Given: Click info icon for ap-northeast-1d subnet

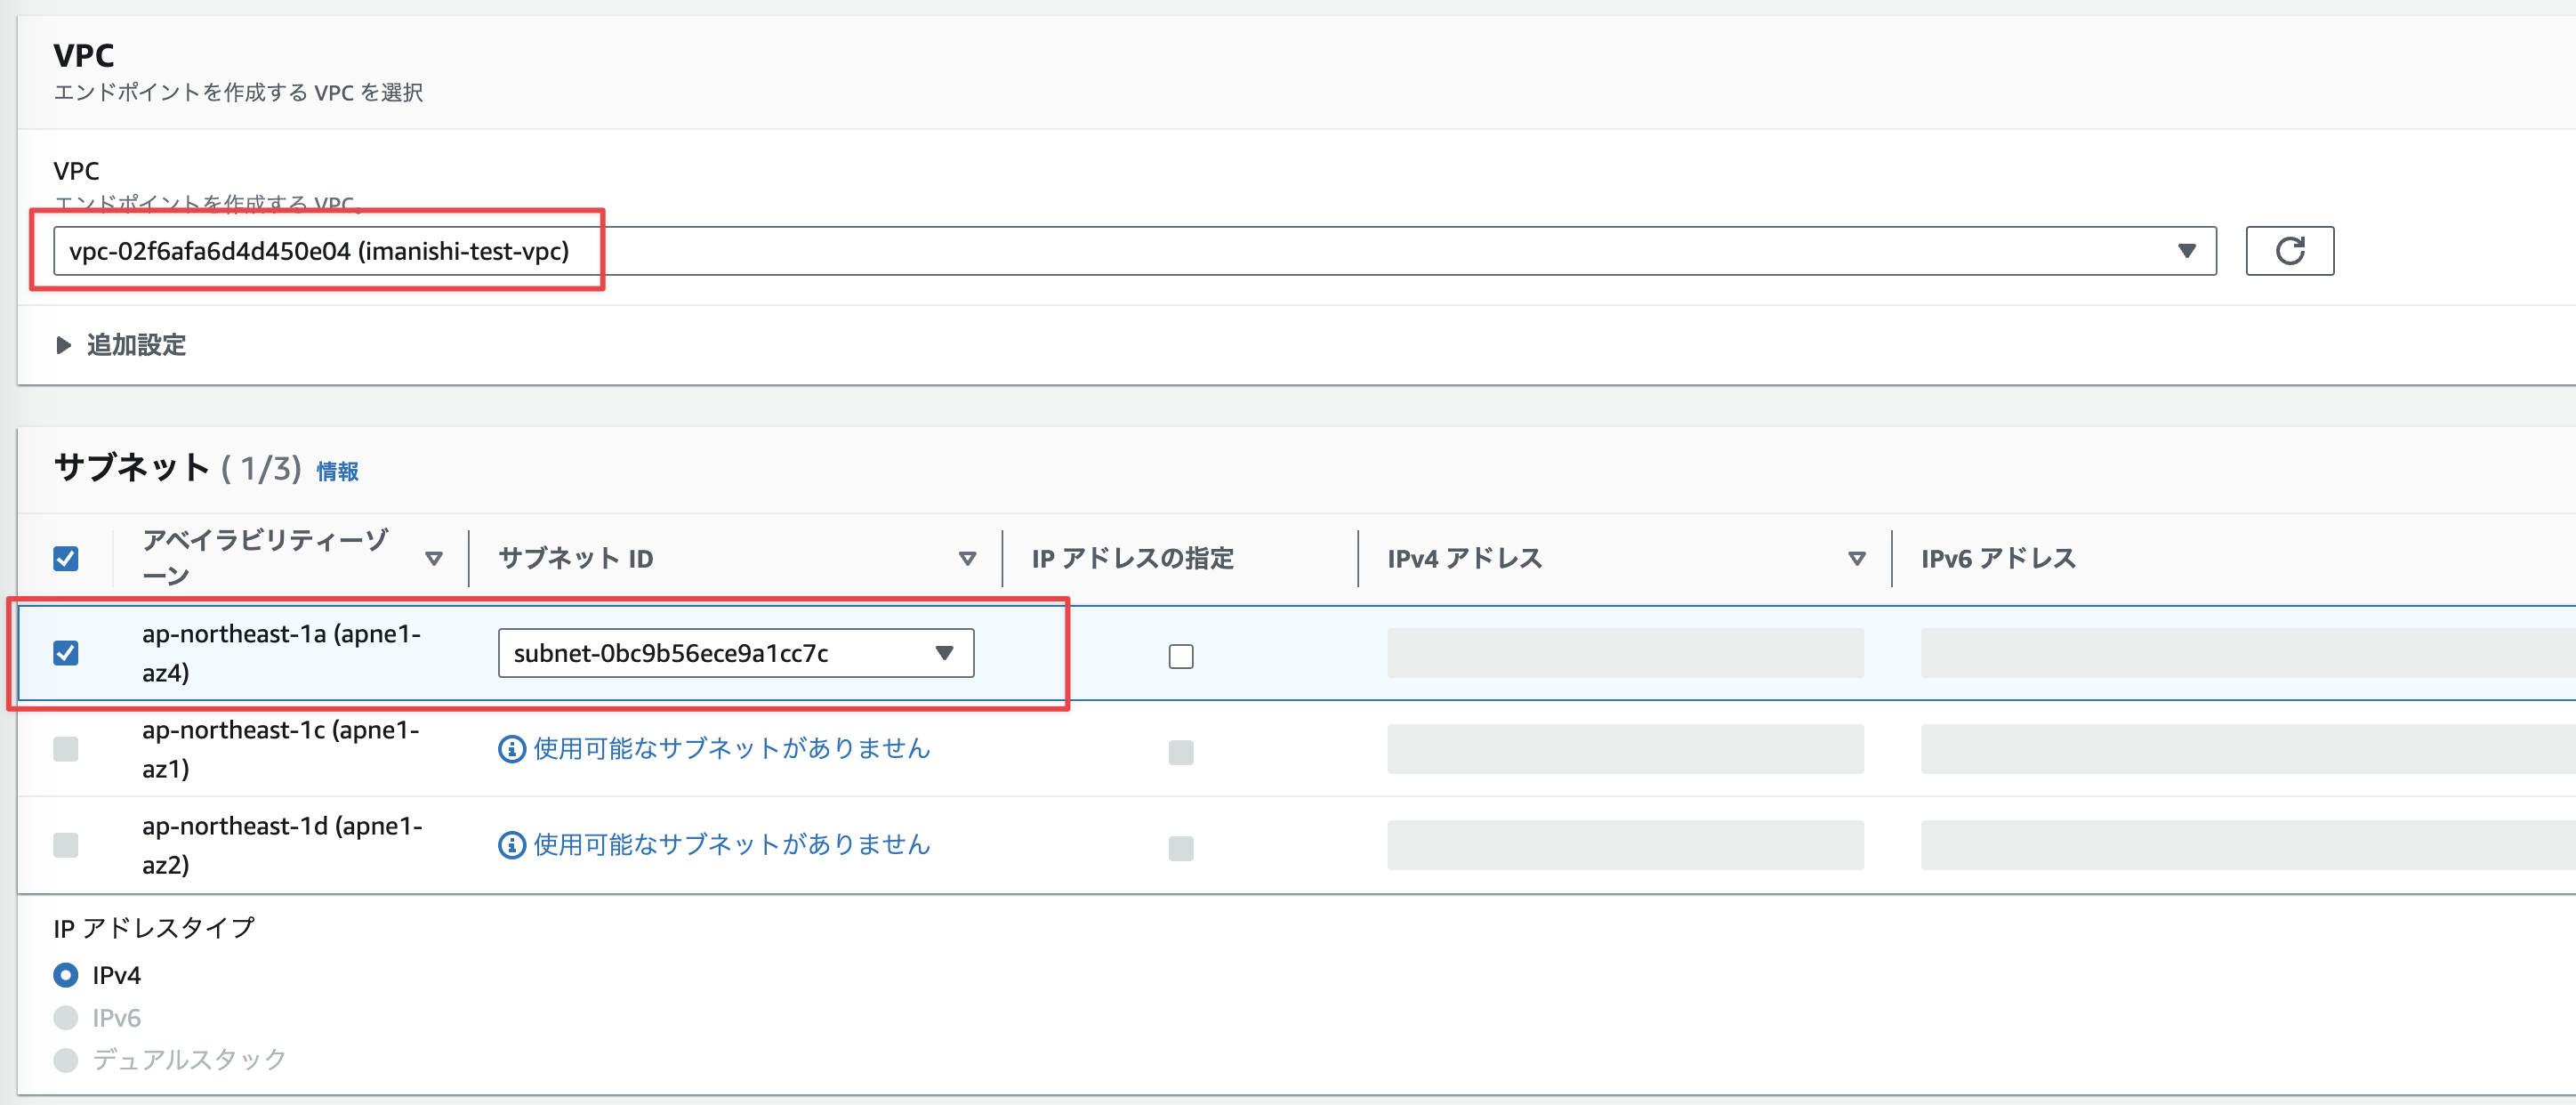Looking at the screenshot, I should (511, 845).
